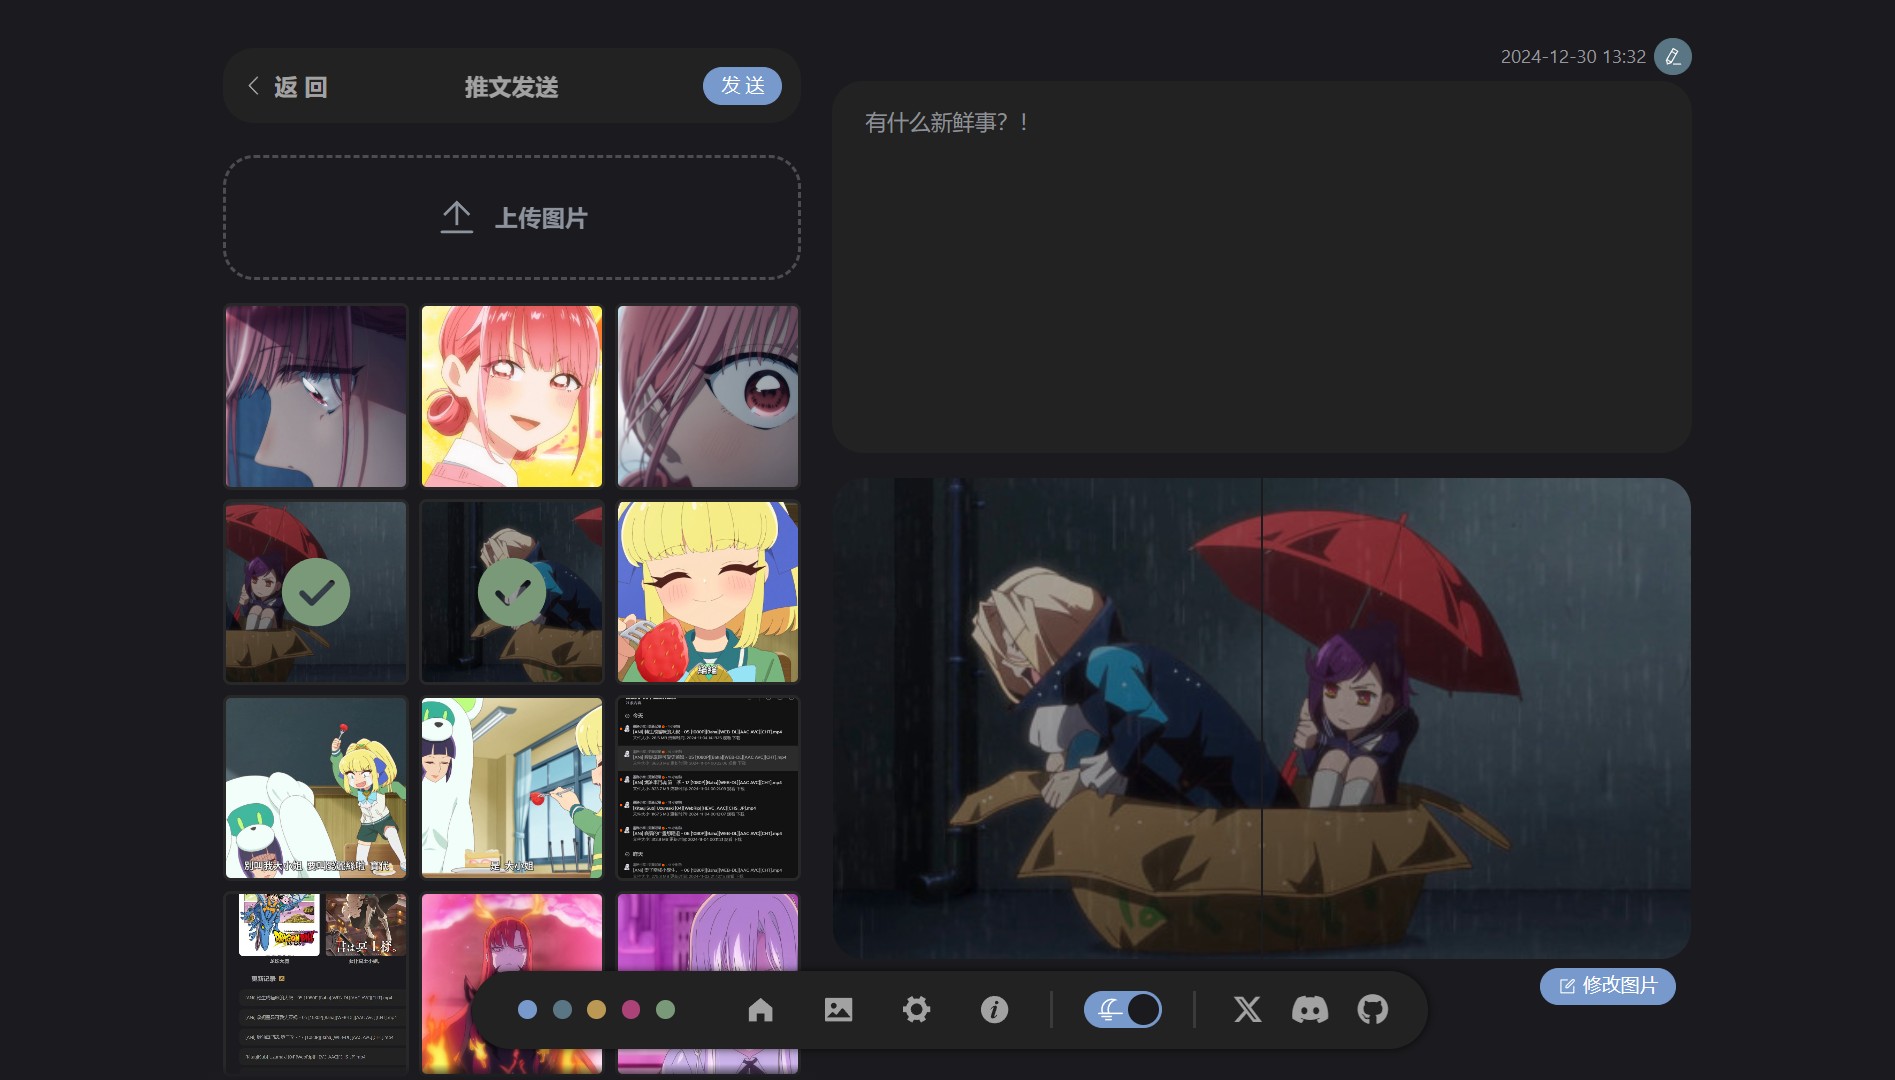Image resolution: width=1895 pixels, height=1080 pixels.
Task: Deselect the checked crouching man thumbnail
Action: coord(512,593)
